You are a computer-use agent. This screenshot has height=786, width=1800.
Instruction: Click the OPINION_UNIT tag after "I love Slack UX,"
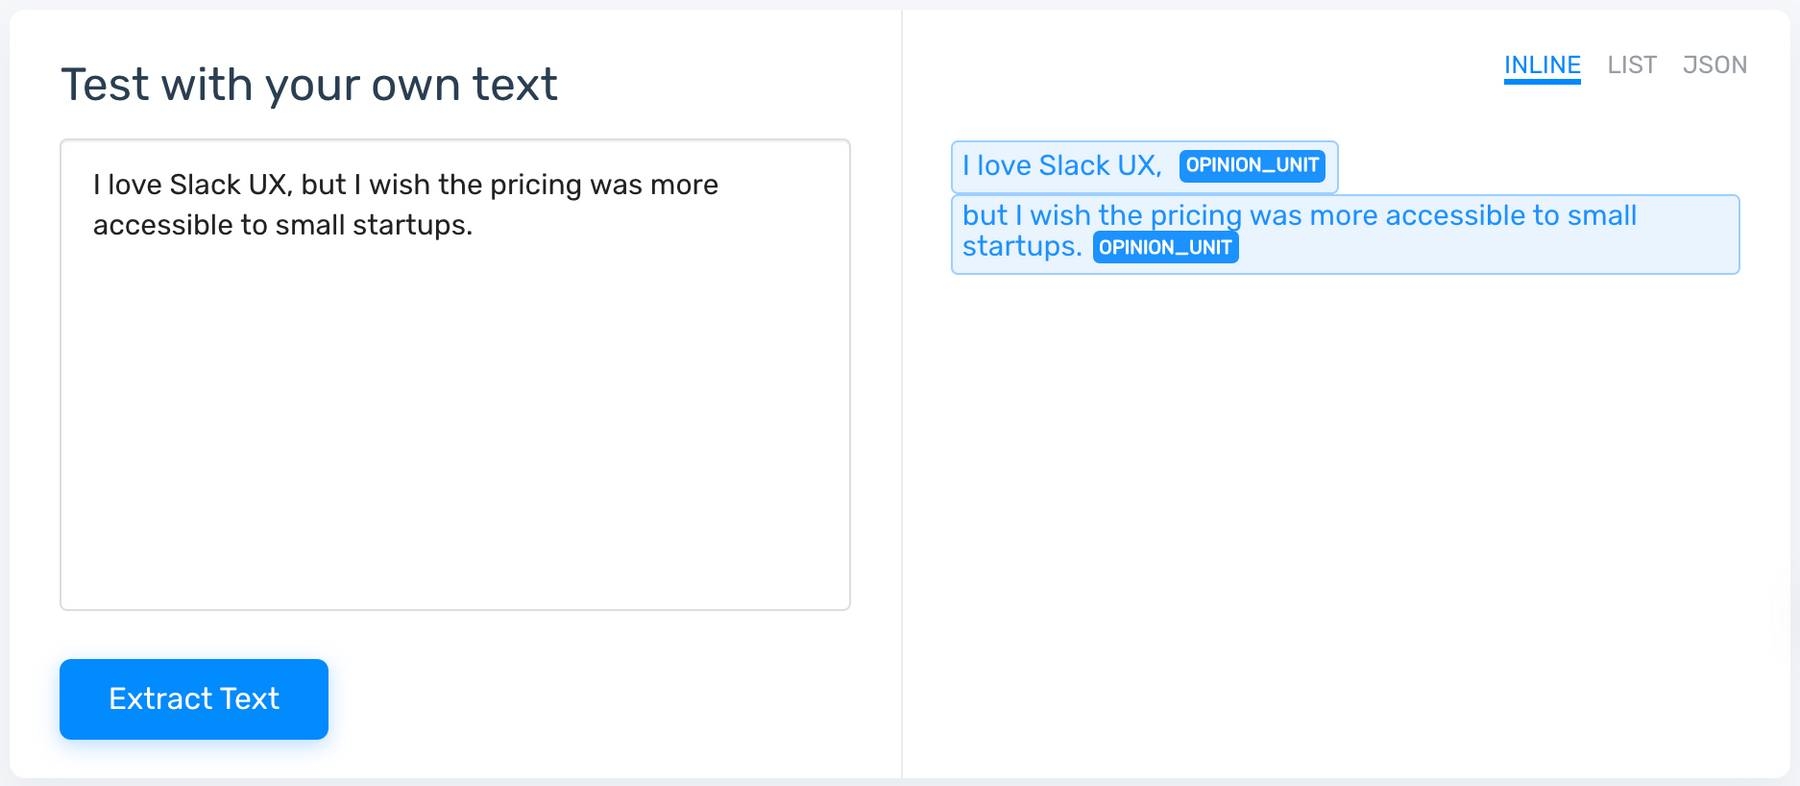pos(1252,166)
